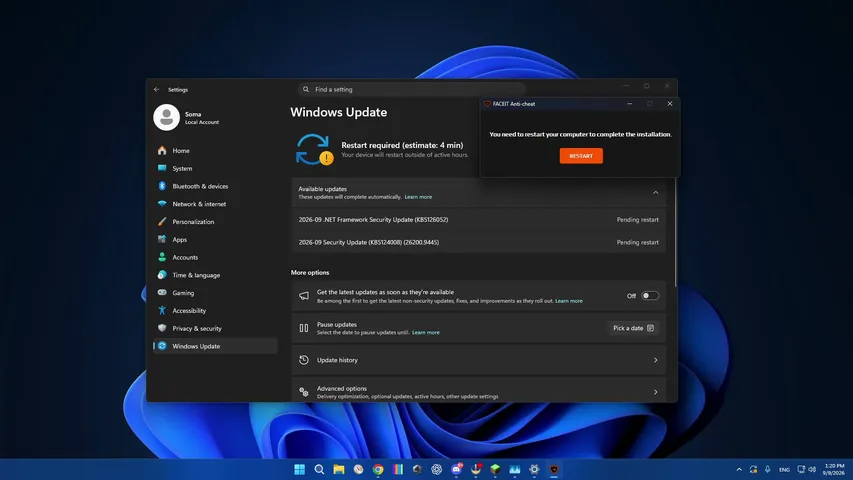The height and width of the screenshot is (480, 853).
Task: Switch to Settings gear on the taskbar
Action: click(x=534, y=469)
